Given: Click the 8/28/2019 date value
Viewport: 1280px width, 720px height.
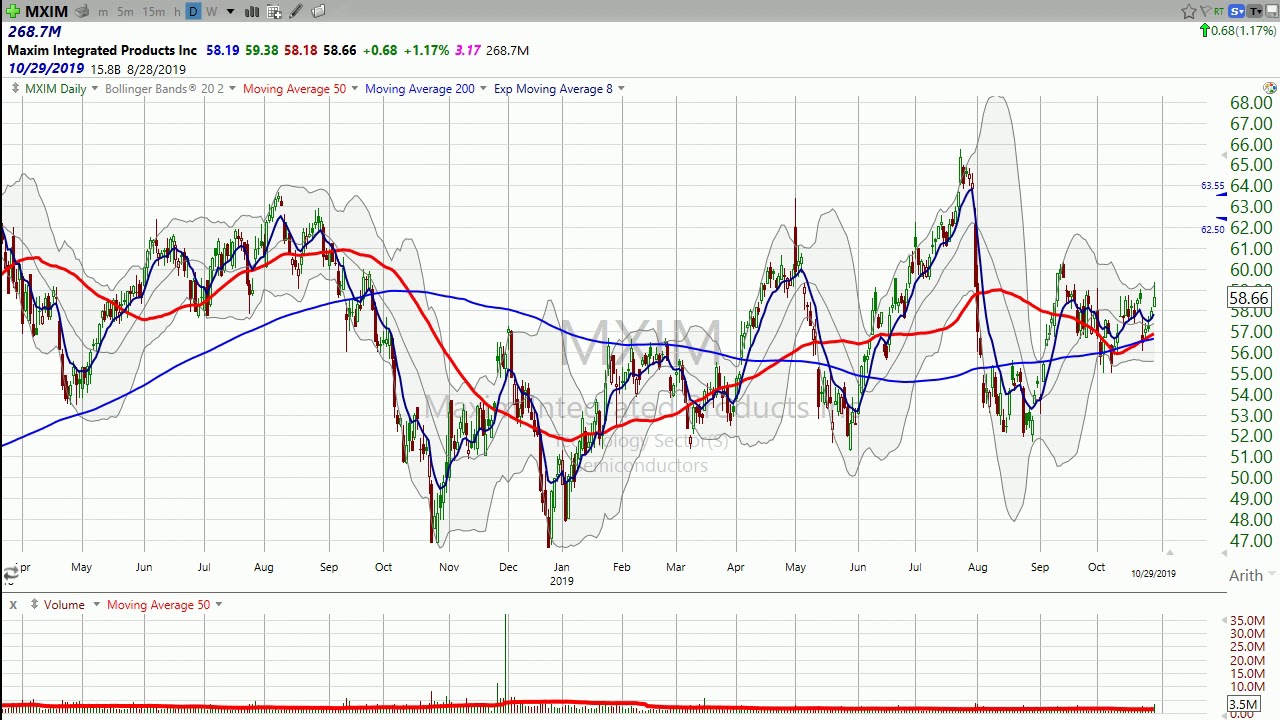Looking at the screenshot, I should click(156, 70).
